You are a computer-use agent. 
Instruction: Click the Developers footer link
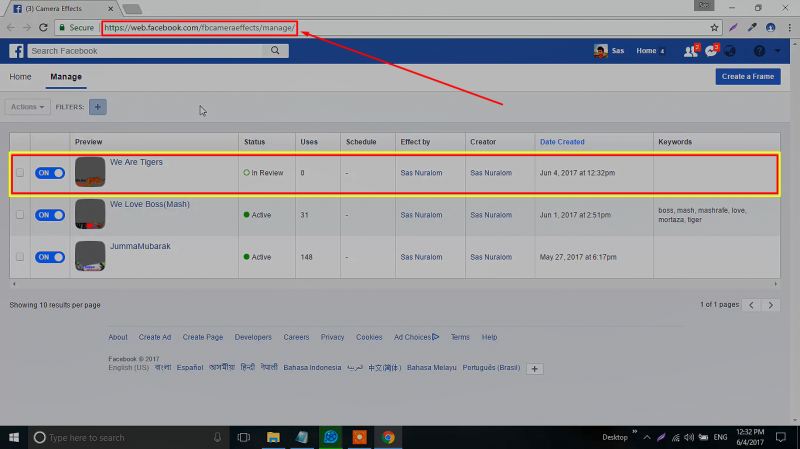253,337
